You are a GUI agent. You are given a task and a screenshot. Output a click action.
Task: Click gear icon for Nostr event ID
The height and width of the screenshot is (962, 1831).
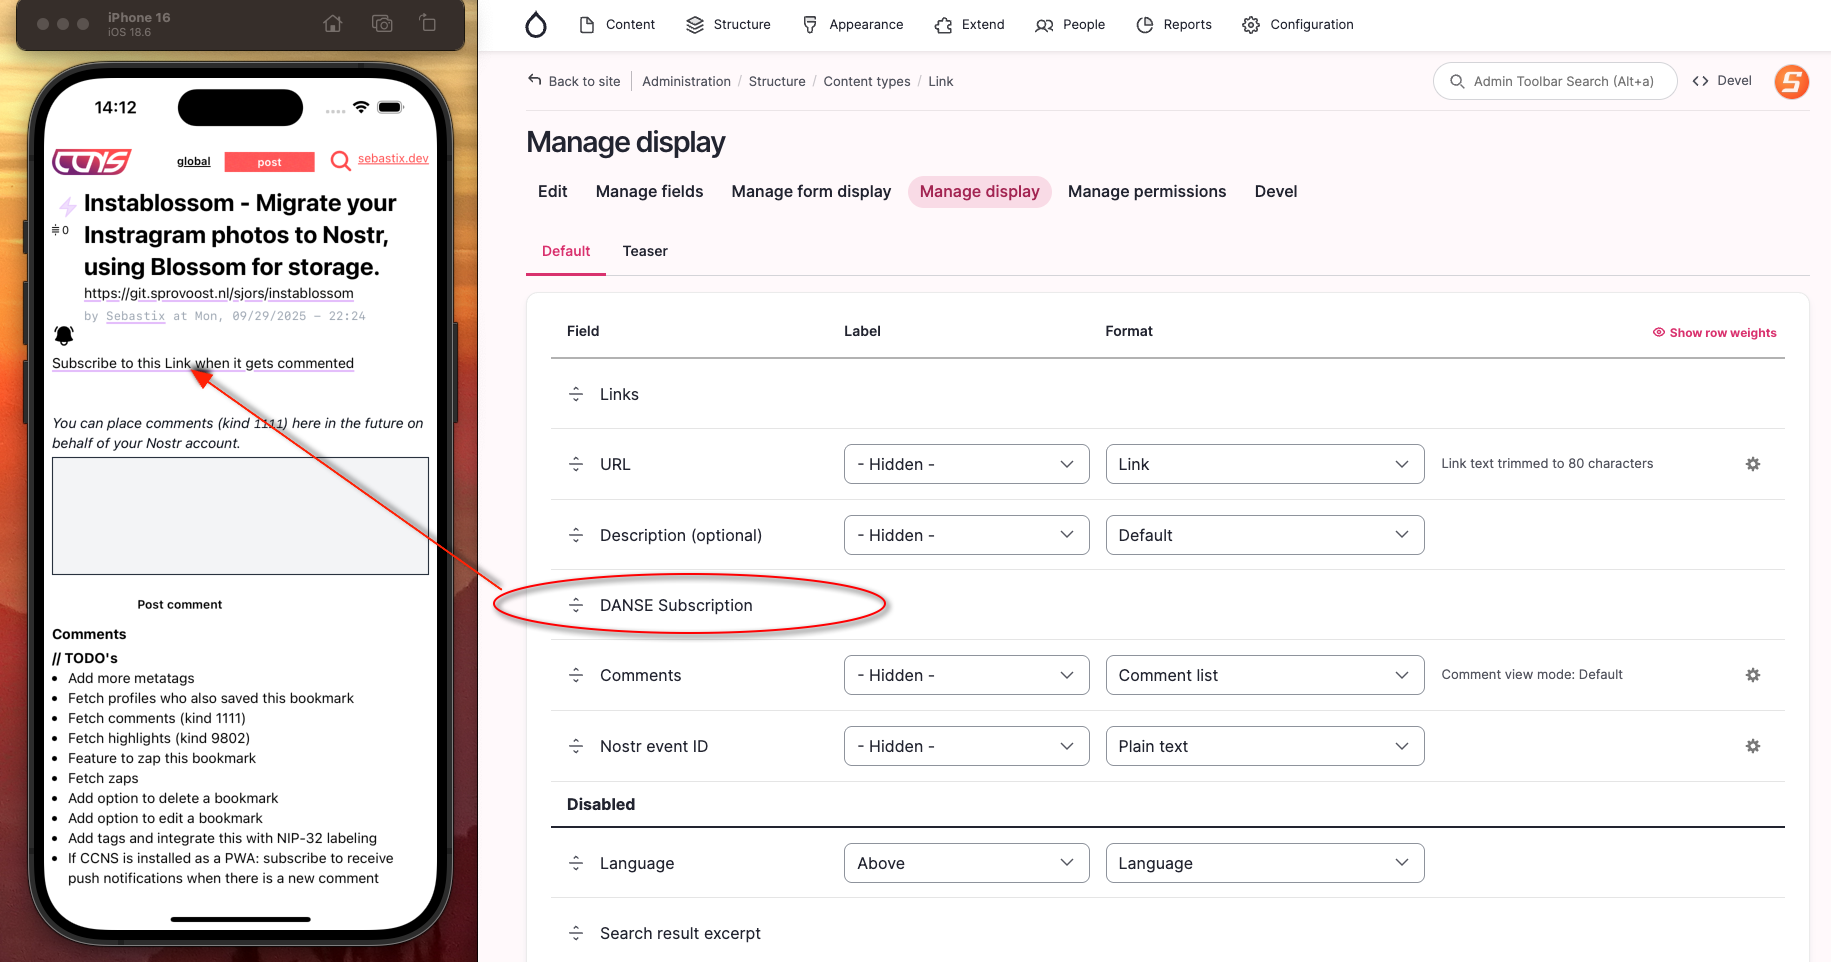[x=1752, y=746]
